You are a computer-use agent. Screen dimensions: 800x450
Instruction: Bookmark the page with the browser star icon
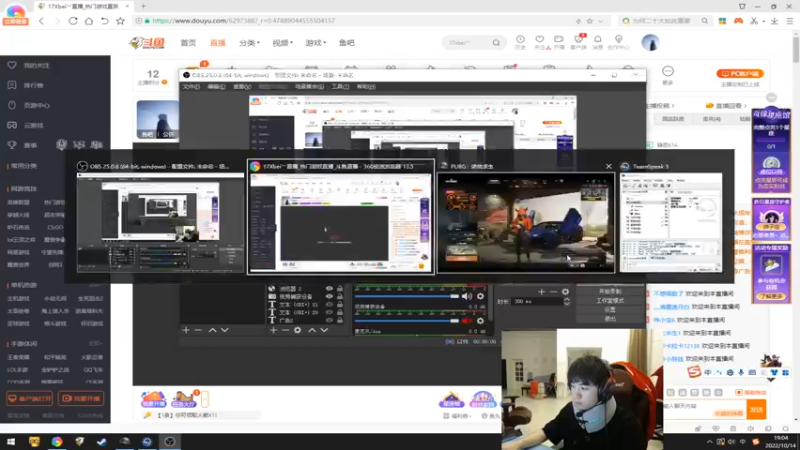click(120, 21)
